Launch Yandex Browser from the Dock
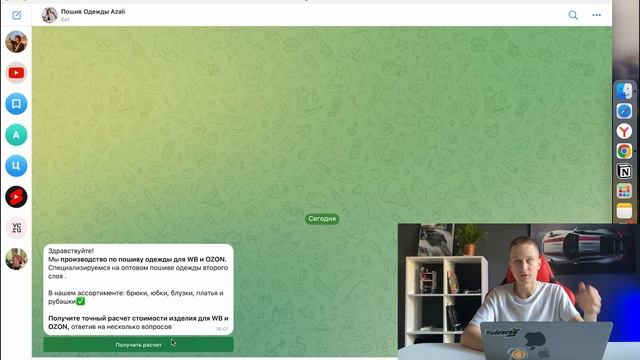The width and height of the screenshot is (640, 360). (x=624, y=131)
